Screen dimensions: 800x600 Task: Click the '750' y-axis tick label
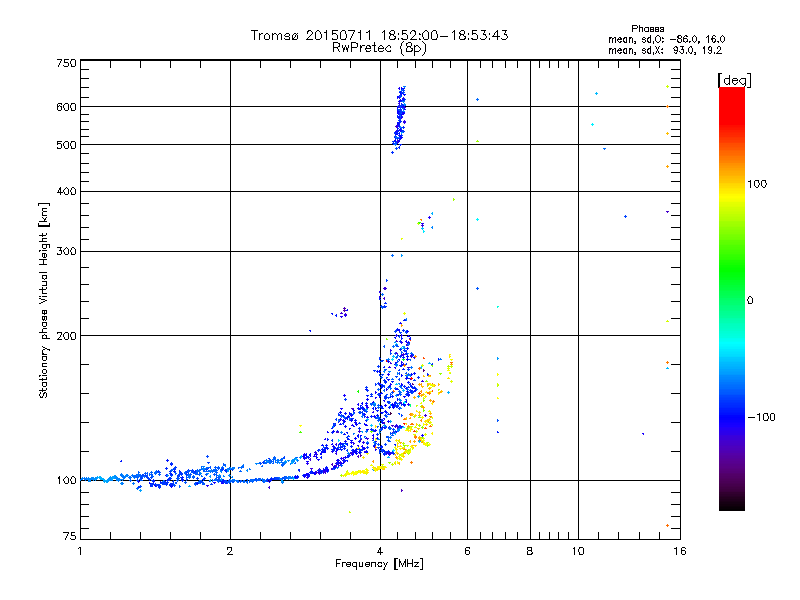(66, 63)
